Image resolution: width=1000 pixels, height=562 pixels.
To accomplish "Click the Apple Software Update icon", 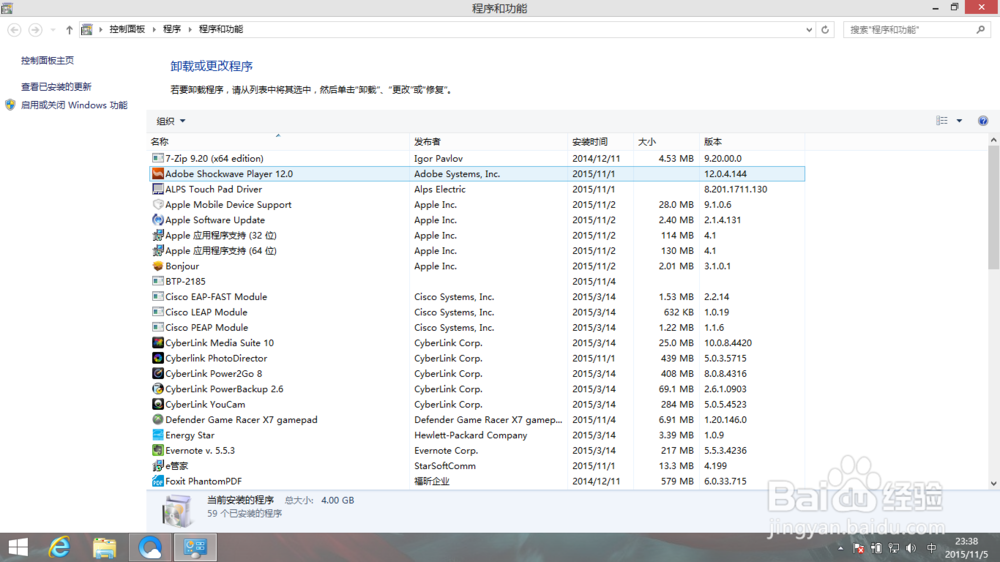I will pos(158,219).
